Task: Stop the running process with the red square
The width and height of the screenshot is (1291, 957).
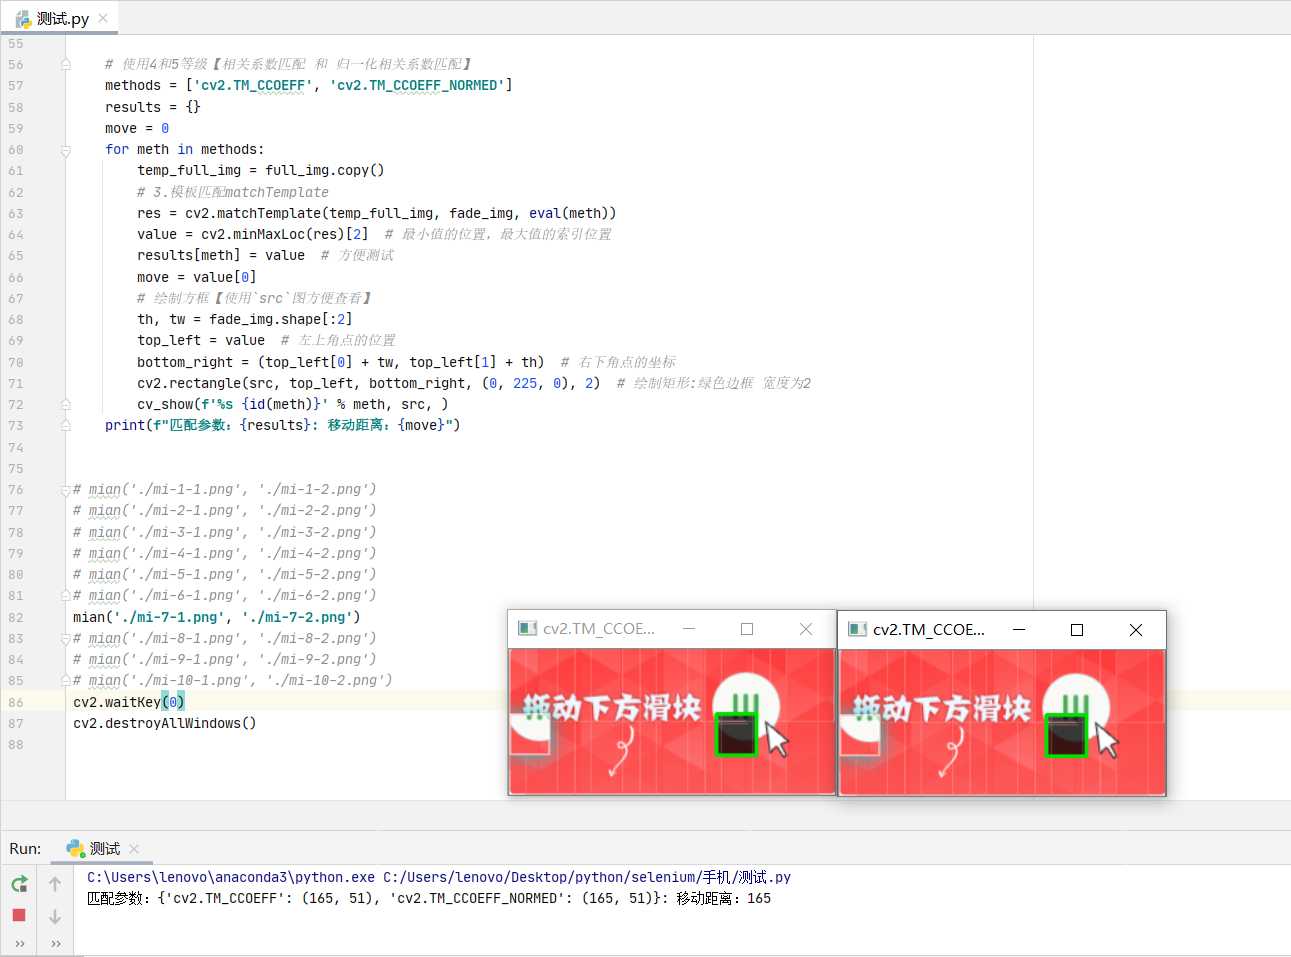Action: point(19,915)
